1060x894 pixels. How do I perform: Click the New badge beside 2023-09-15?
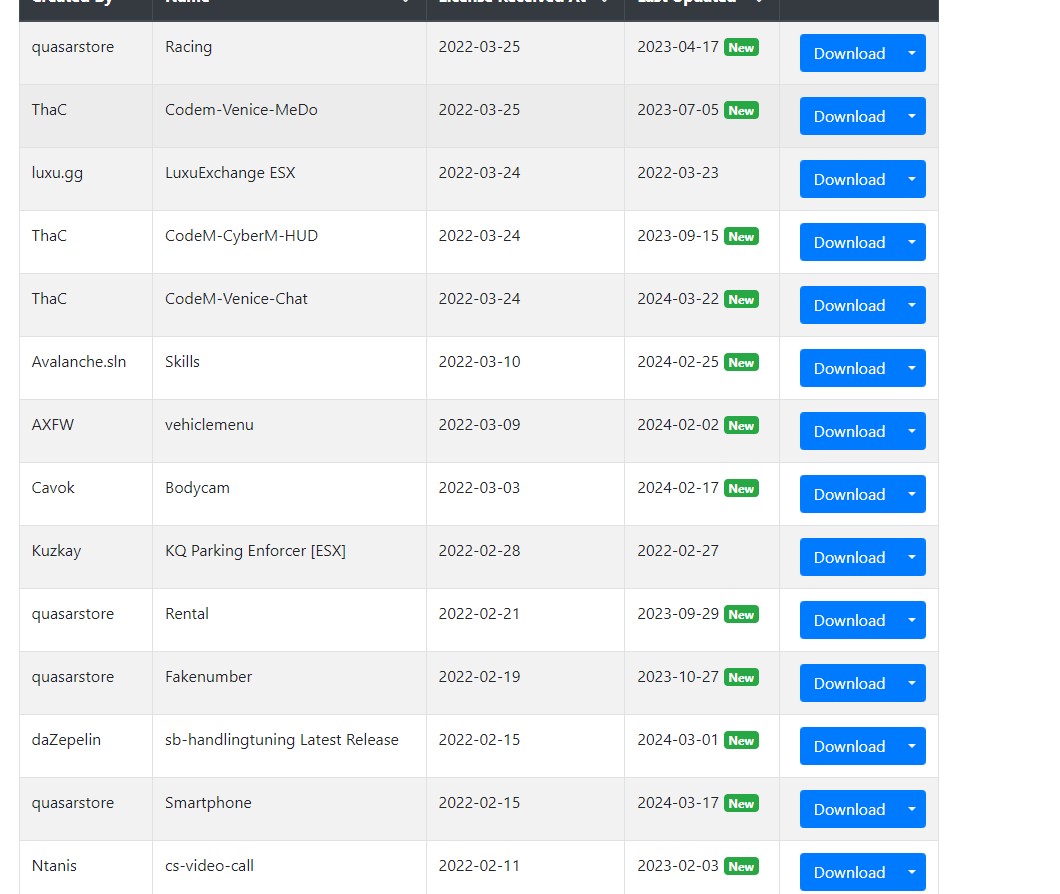pyautogui.click(x=741, y=236)
